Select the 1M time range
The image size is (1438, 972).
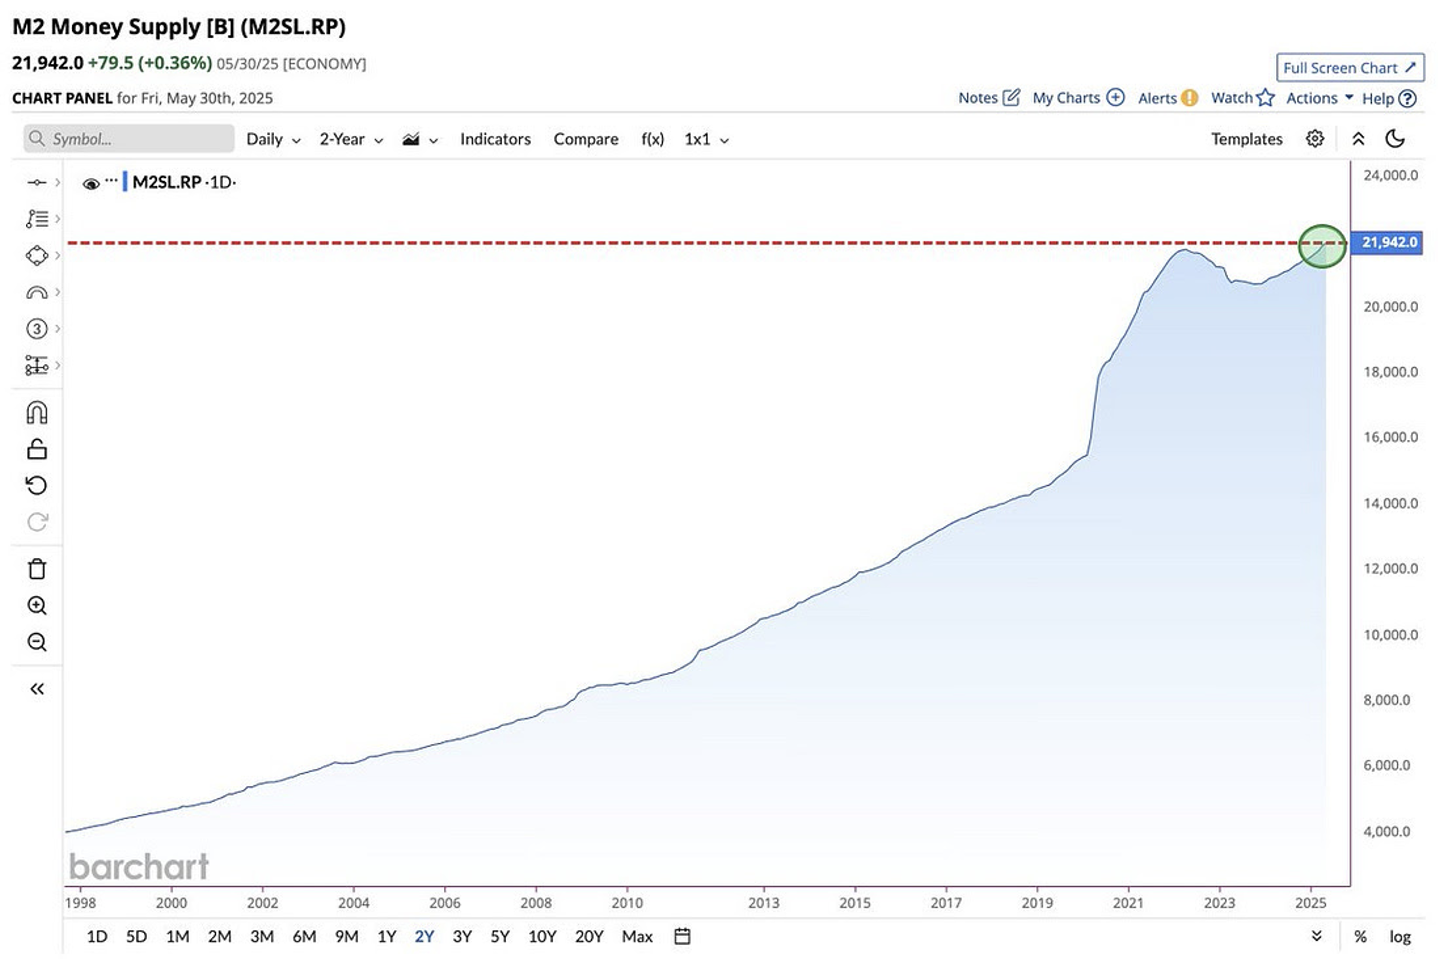(177, 937)
